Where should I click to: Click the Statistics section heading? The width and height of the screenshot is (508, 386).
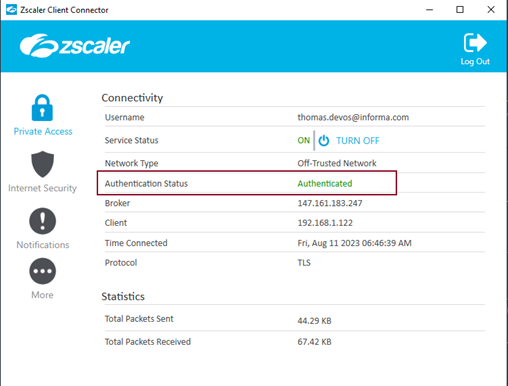coord(123,297)
